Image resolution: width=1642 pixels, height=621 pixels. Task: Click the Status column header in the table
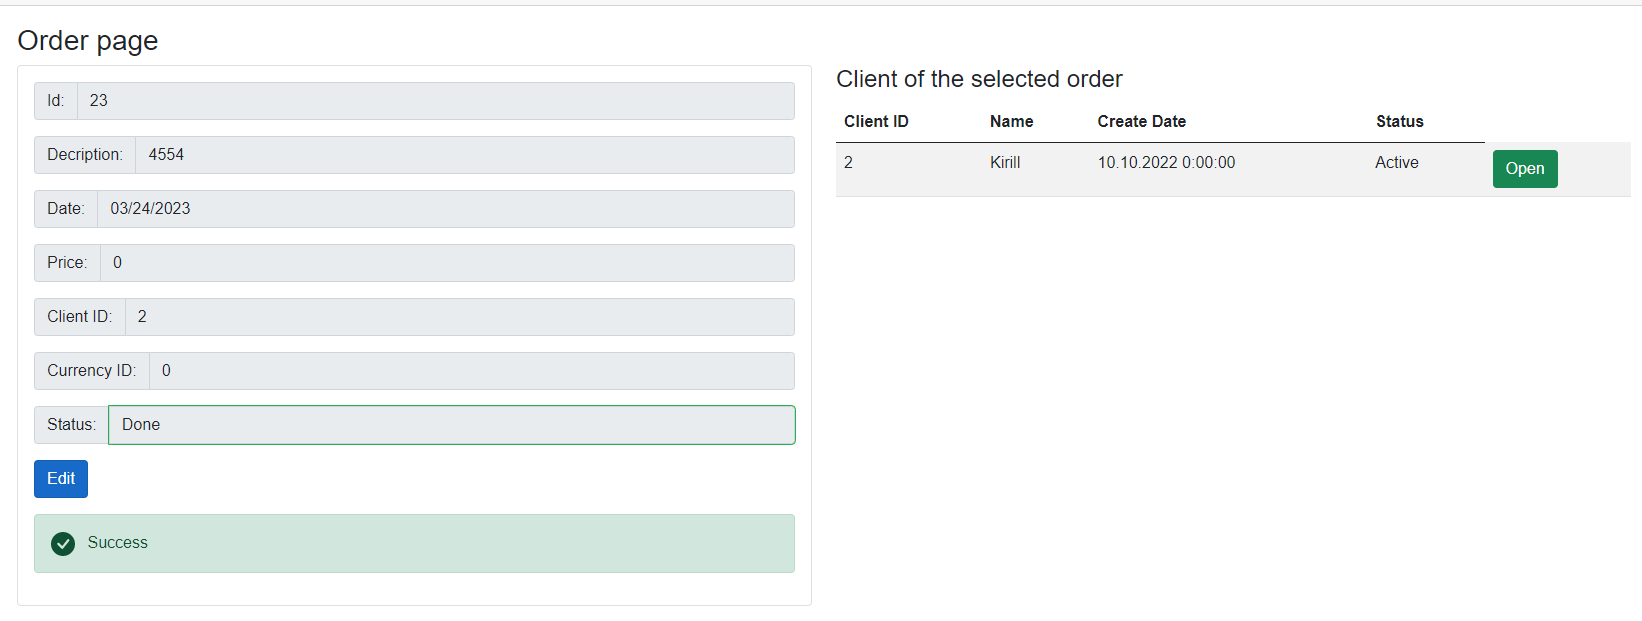click(x=1398, y=121)
